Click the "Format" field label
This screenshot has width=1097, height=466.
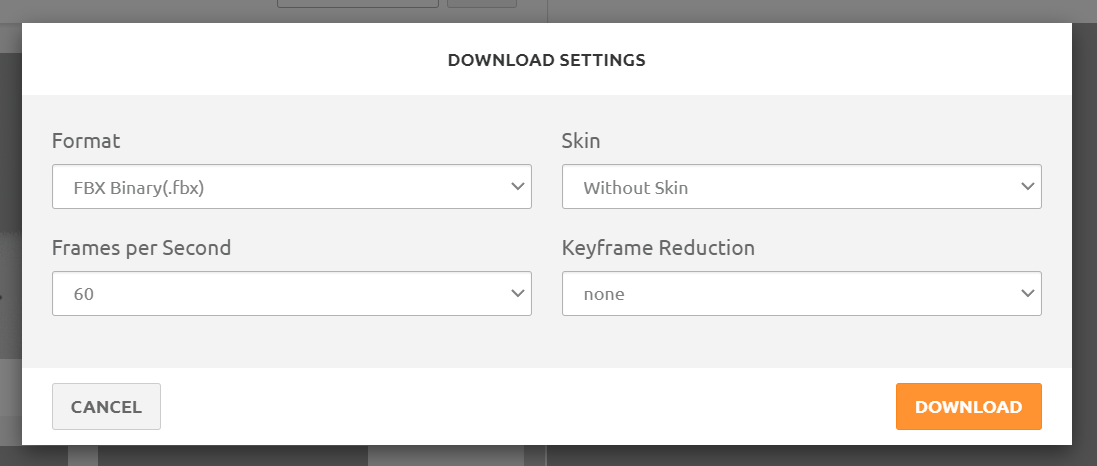click(x=86, y=141)
